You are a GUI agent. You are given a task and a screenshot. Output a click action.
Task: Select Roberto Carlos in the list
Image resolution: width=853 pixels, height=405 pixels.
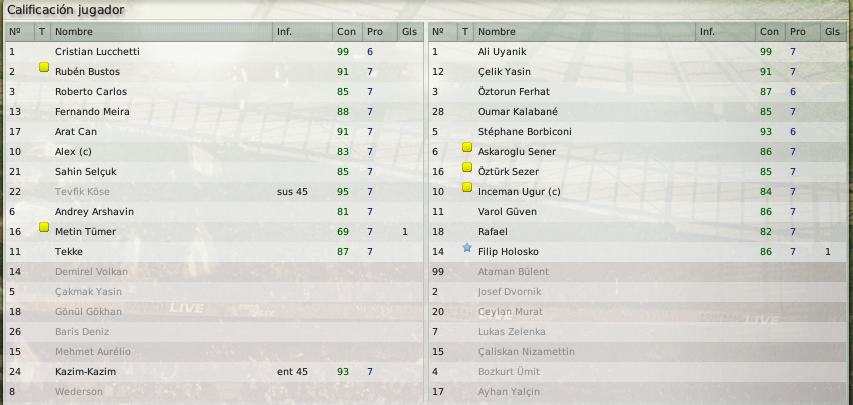coord(214,91)
